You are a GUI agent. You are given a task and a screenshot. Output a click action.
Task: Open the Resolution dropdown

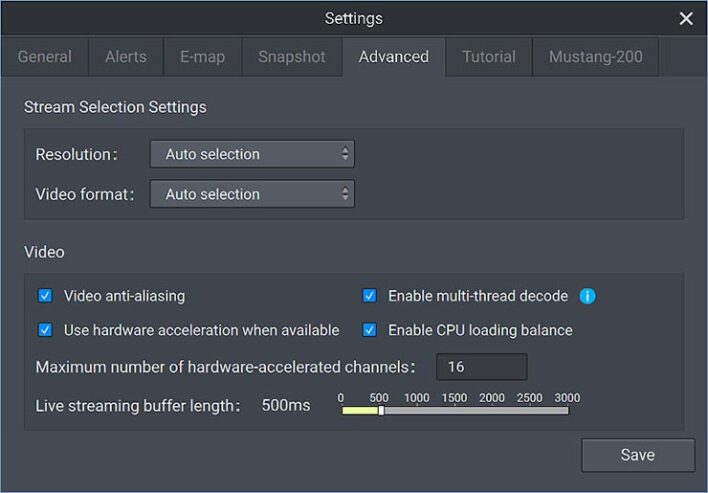252,154
